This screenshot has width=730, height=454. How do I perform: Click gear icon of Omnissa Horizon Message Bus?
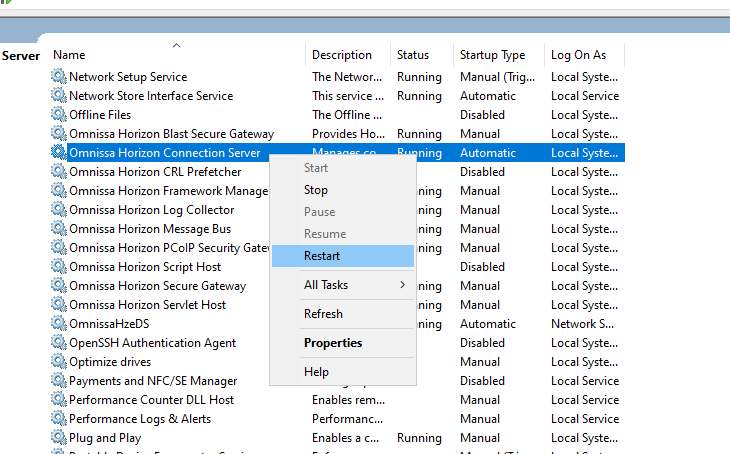point(59,229)
